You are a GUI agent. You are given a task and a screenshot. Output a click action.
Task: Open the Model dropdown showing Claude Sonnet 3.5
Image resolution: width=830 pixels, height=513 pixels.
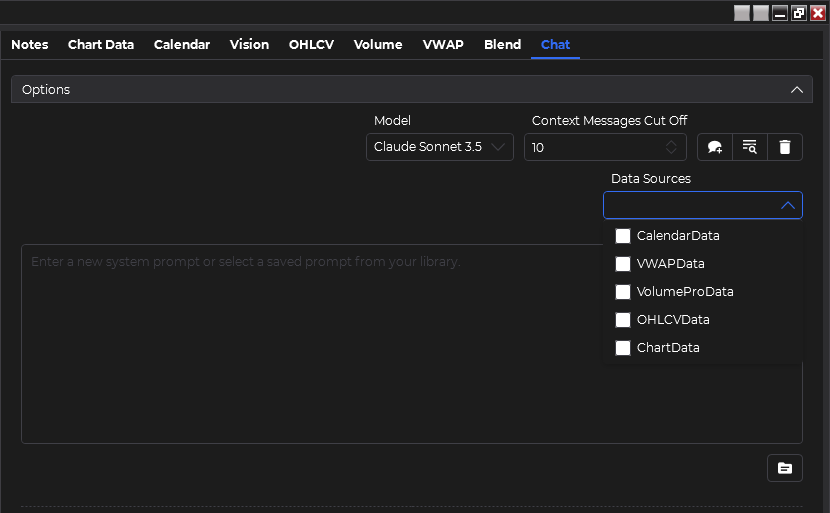(x=439, y=147)
